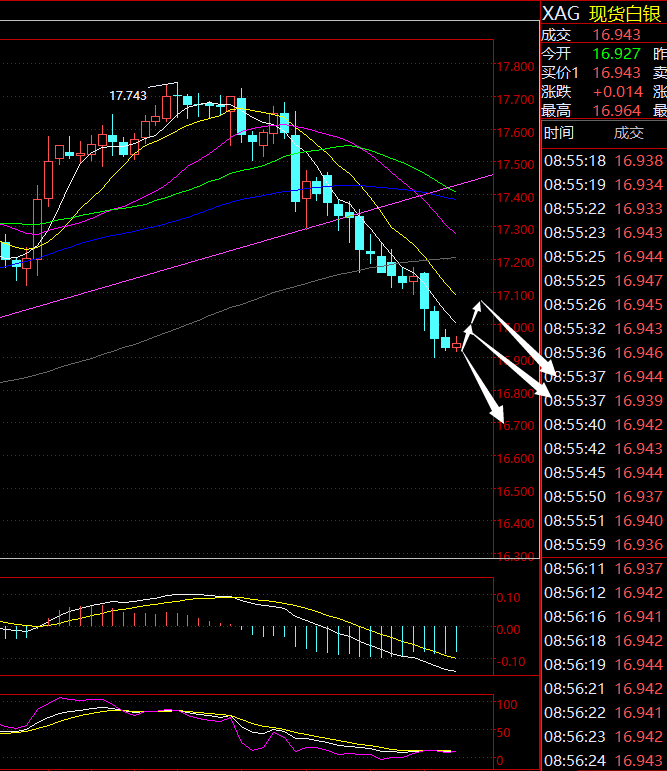Select the 08:55:59 tick time
The height and width of the screenshot is (771, 667).
click(x=575, y=545)
